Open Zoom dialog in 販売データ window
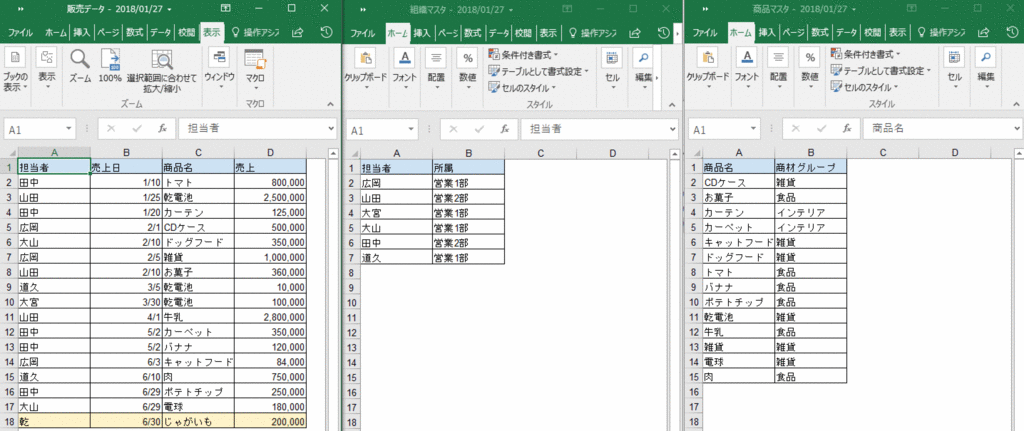The width and height of the screenshot is (1024, 431). click(80, 65)
